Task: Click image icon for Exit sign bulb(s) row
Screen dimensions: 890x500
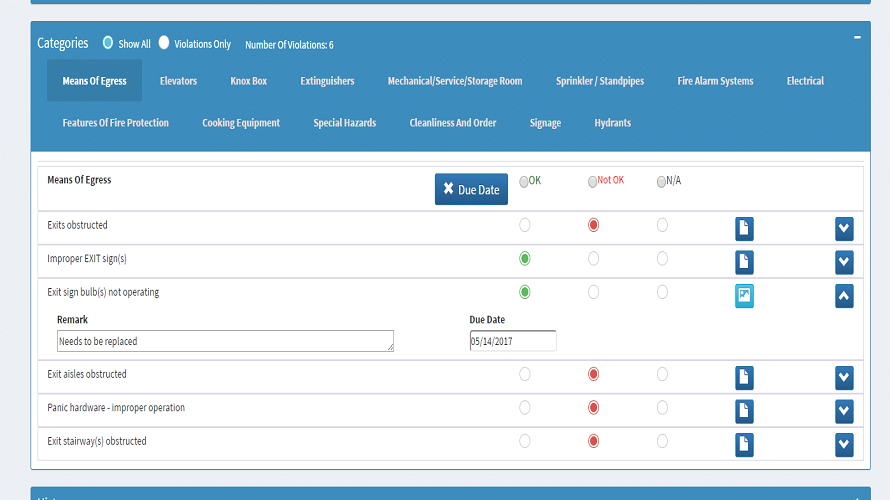Action: coord(744,295)
